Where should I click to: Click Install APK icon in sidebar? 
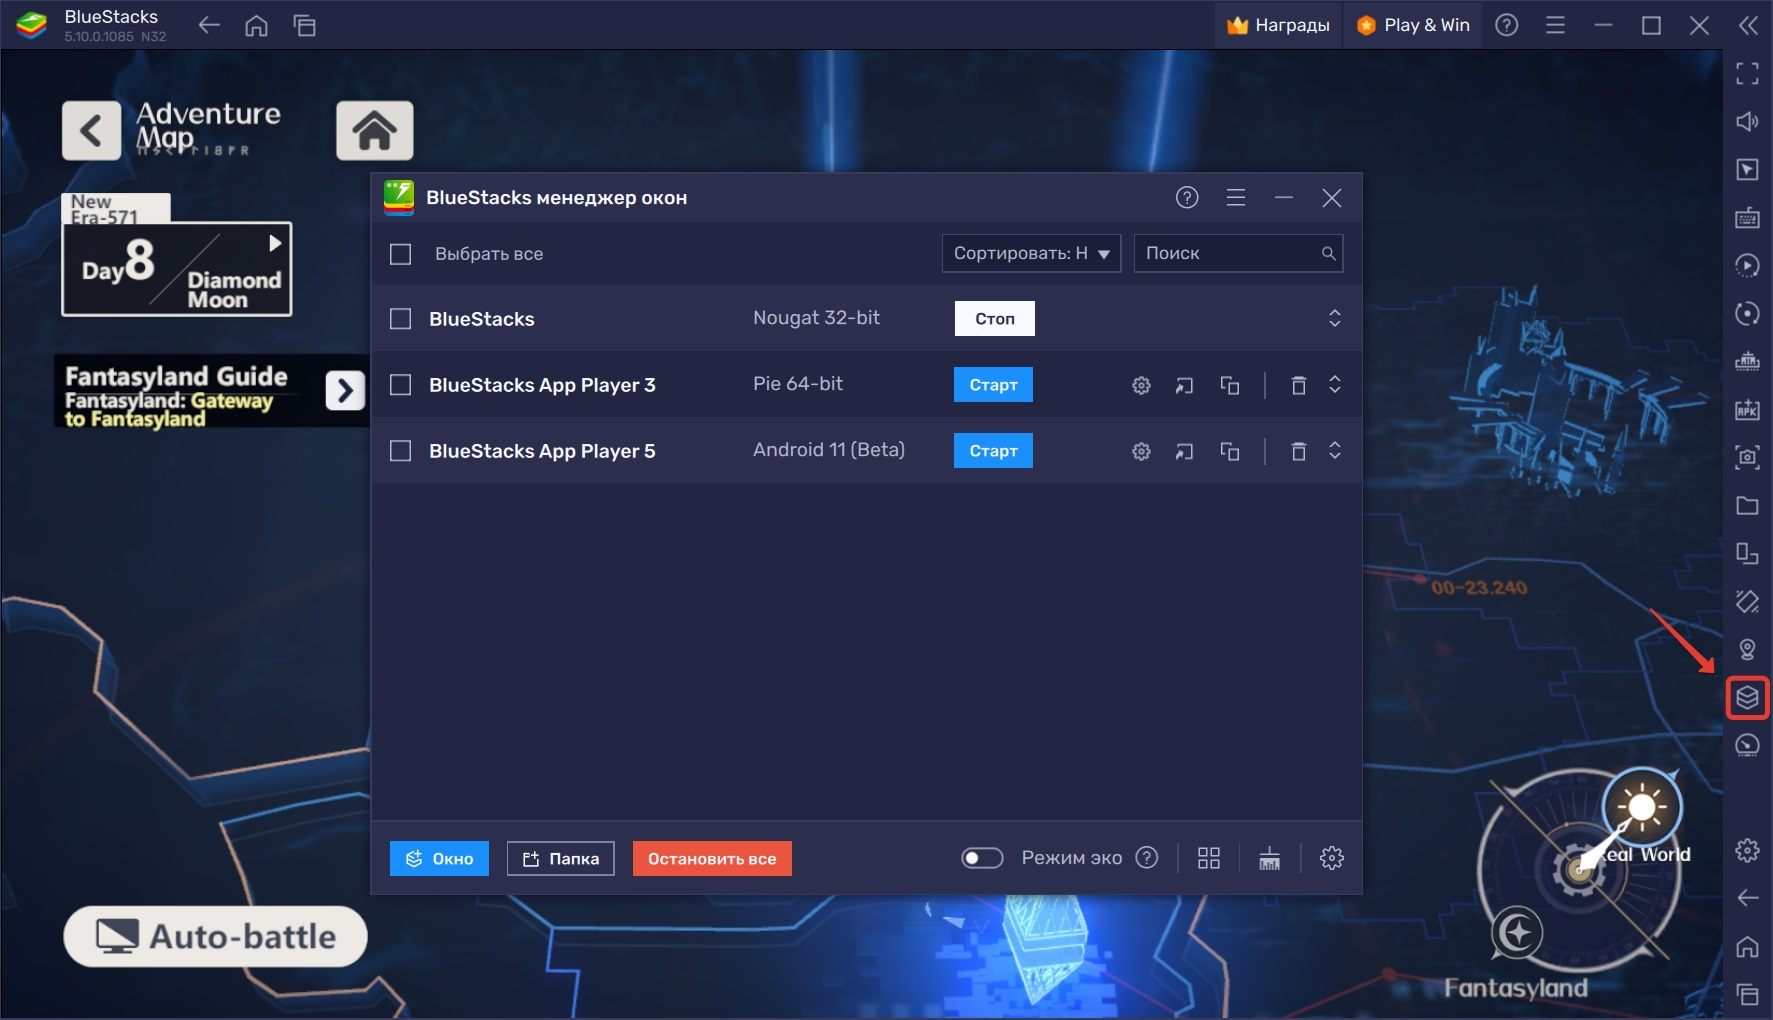pos(1747,409)
